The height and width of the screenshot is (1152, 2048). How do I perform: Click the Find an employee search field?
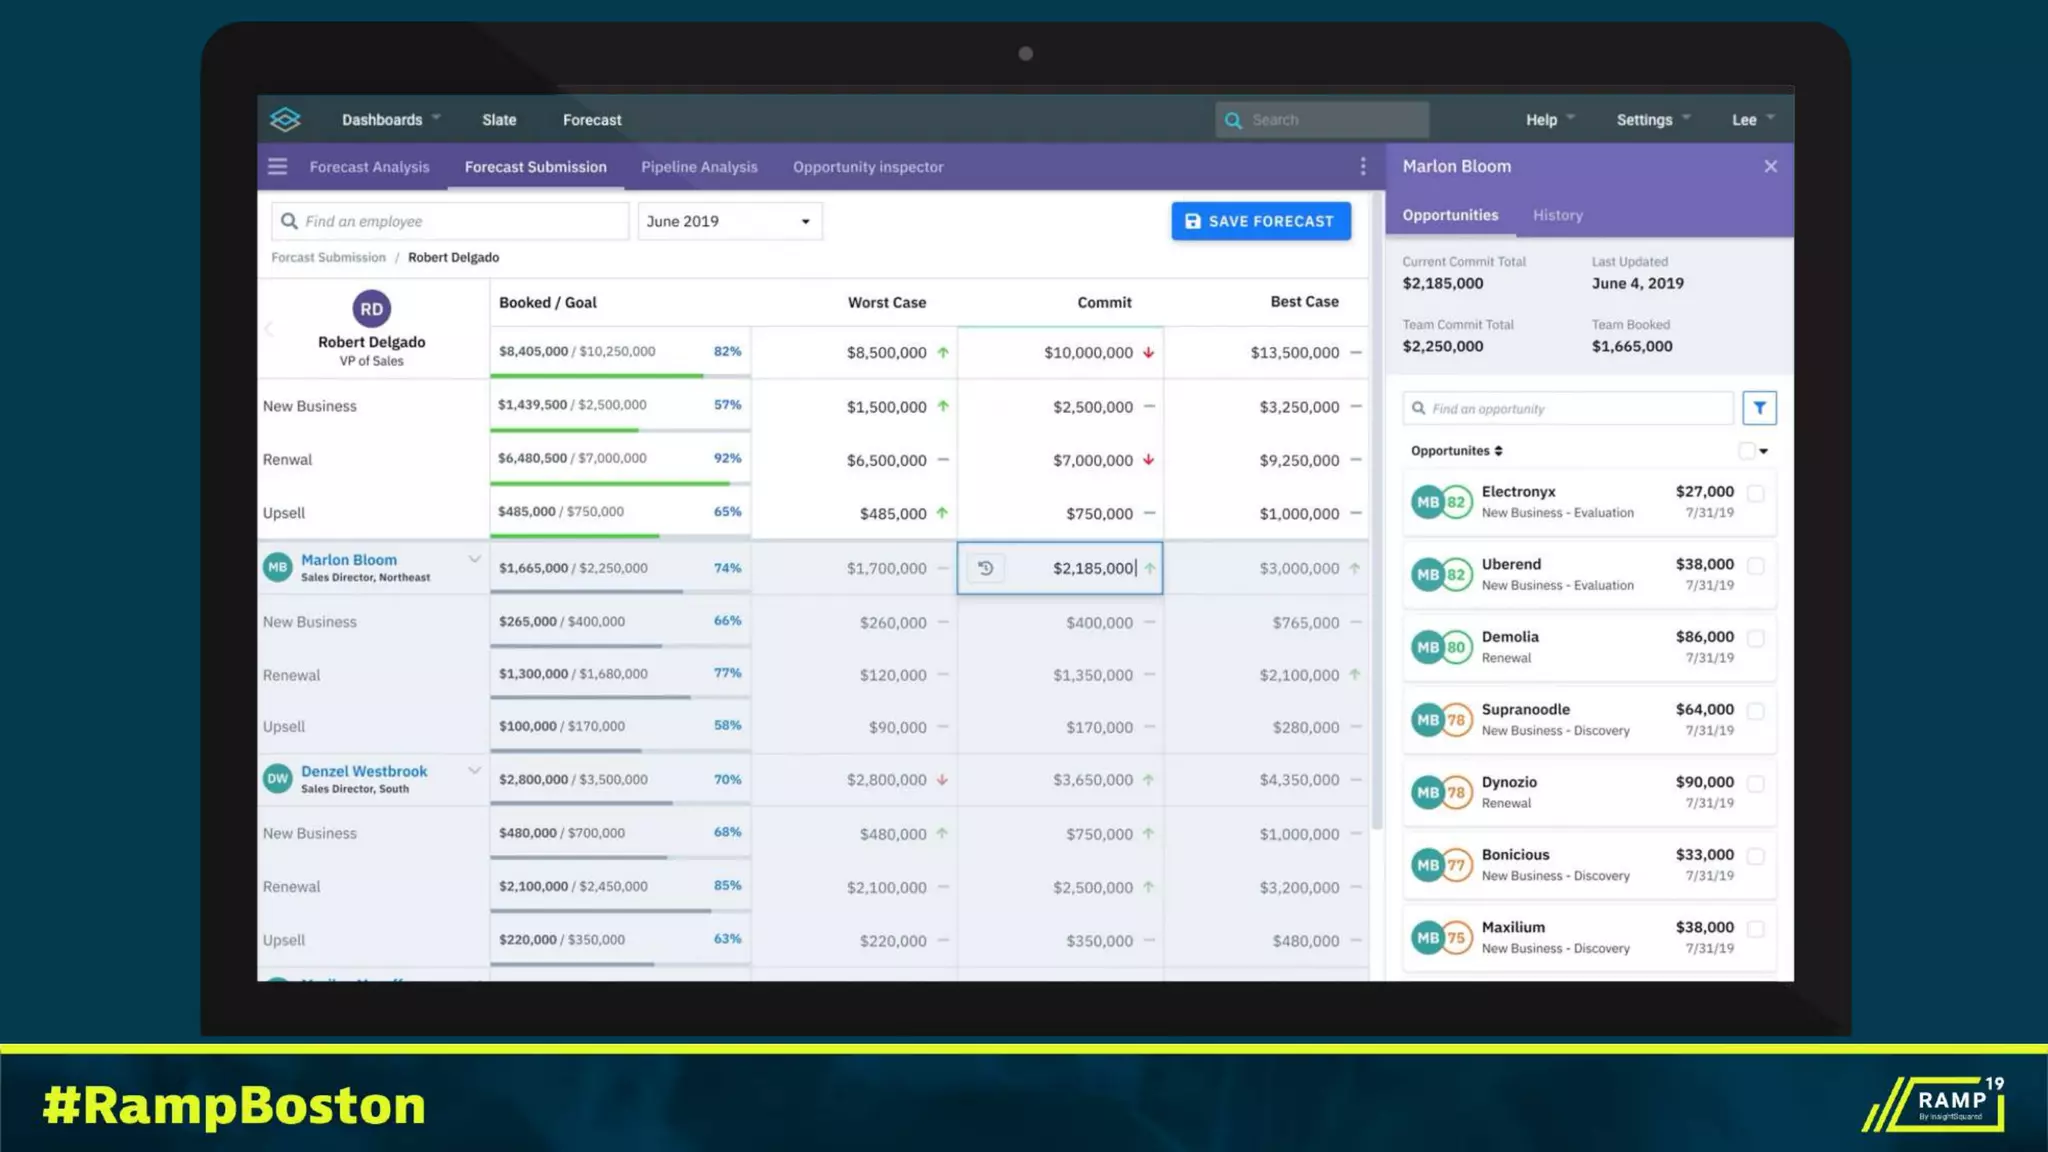[x=450, y=221]
